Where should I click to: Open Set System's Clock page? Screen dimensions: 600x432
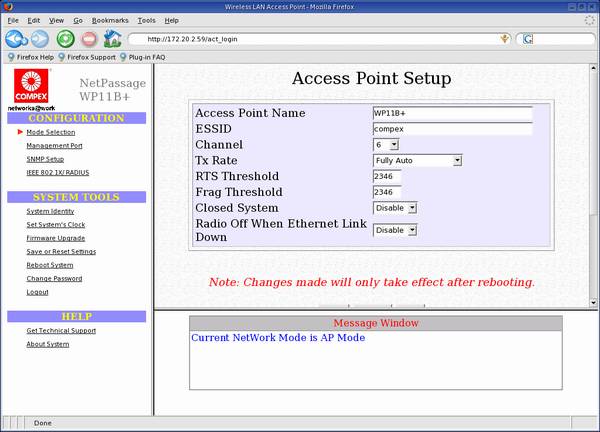point(56,225)
